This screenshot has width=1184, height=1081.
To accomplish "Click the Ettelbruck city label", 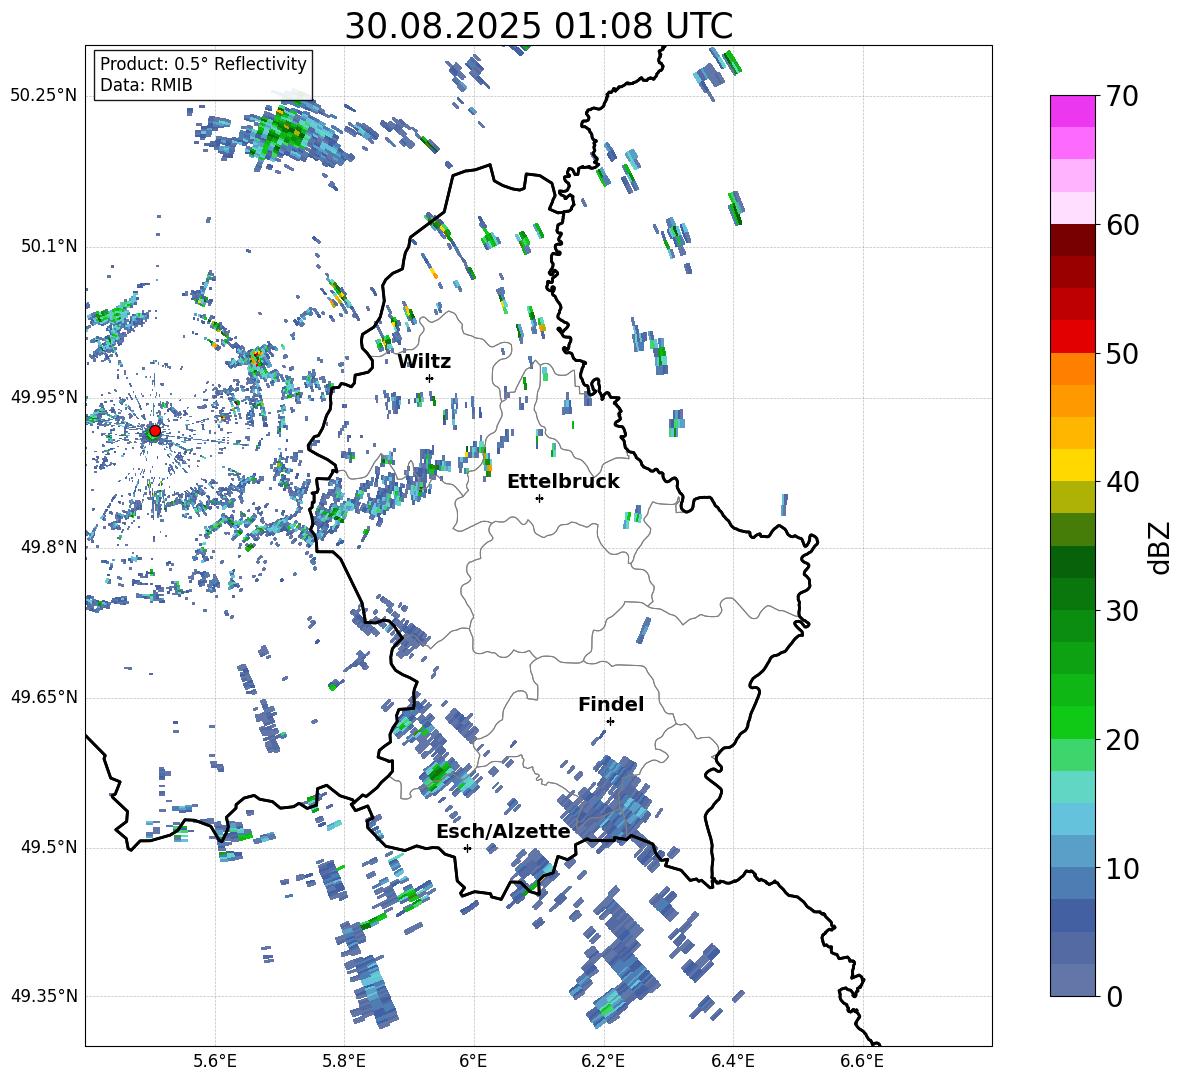I will point(563,482).
